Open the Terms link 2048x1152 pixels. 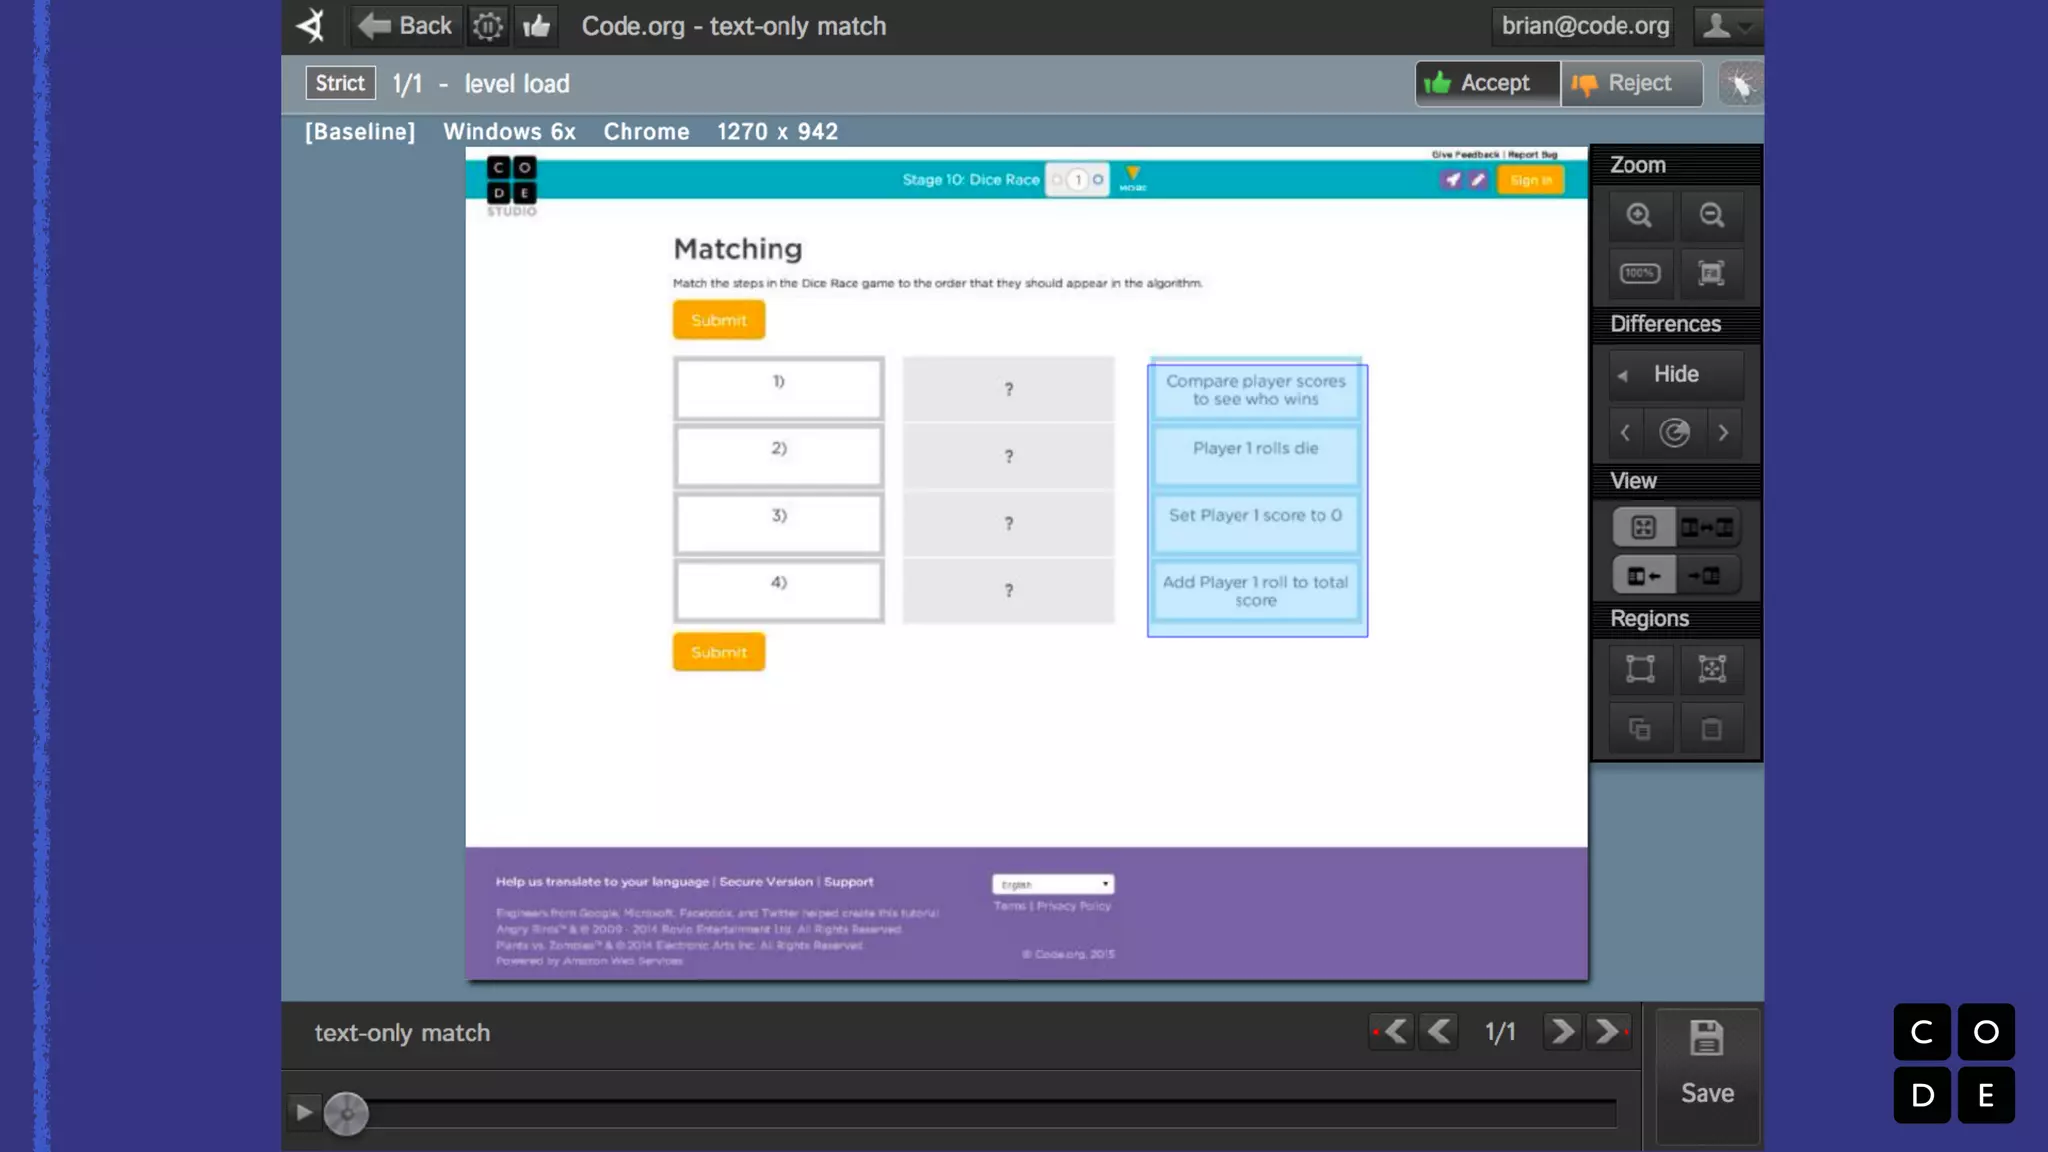1010,906
